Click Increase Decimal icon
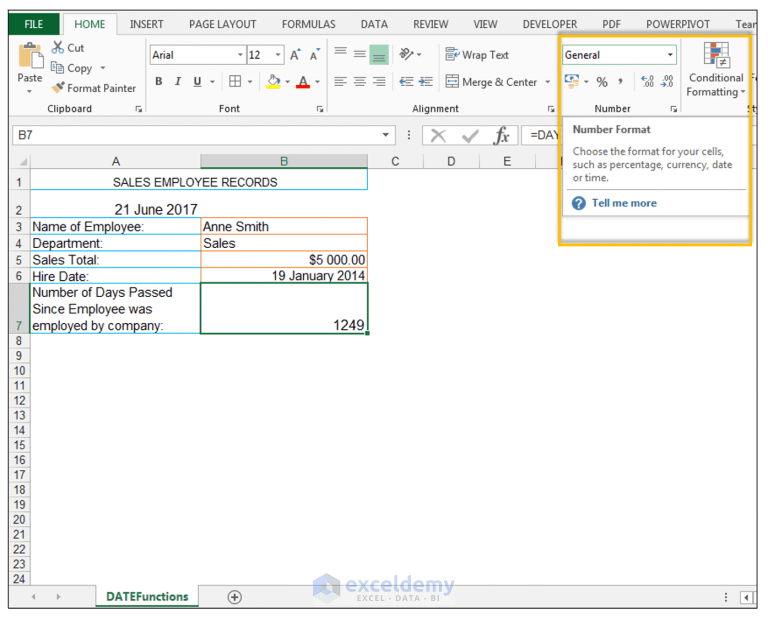768x620 pixels. point(648,81)
